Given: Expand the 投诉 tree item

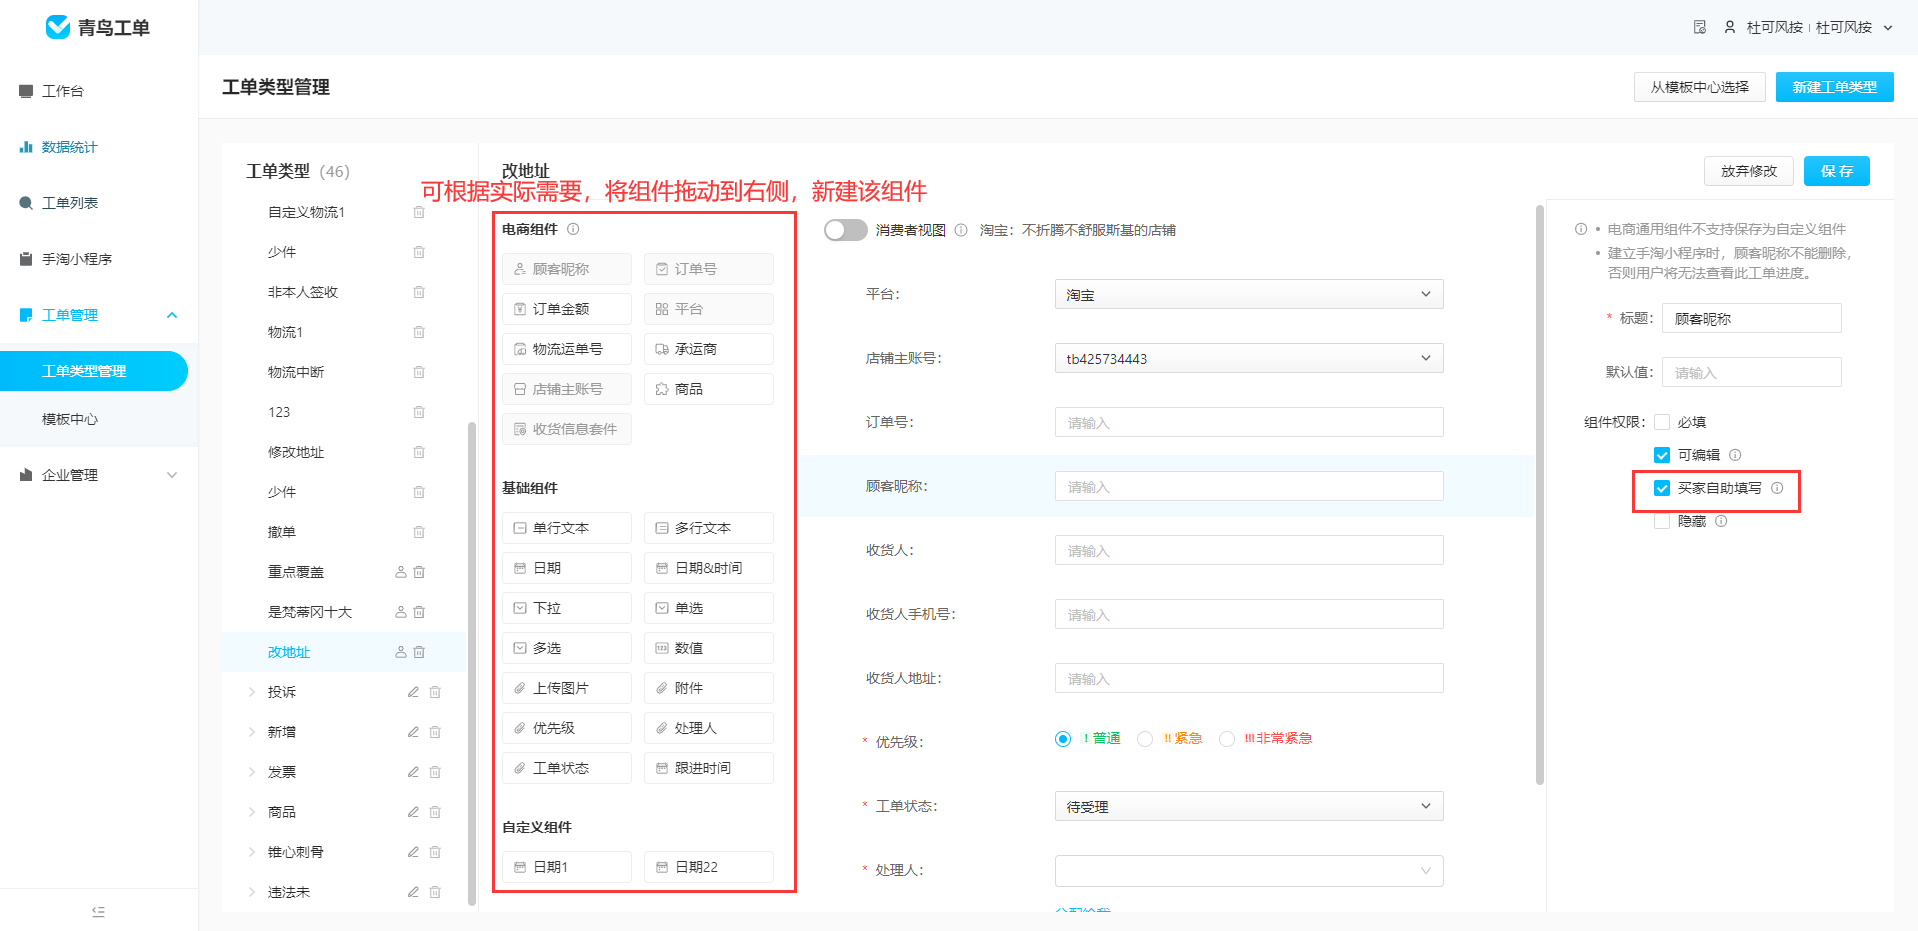Looking at the screenshot, I should point(252,692).
